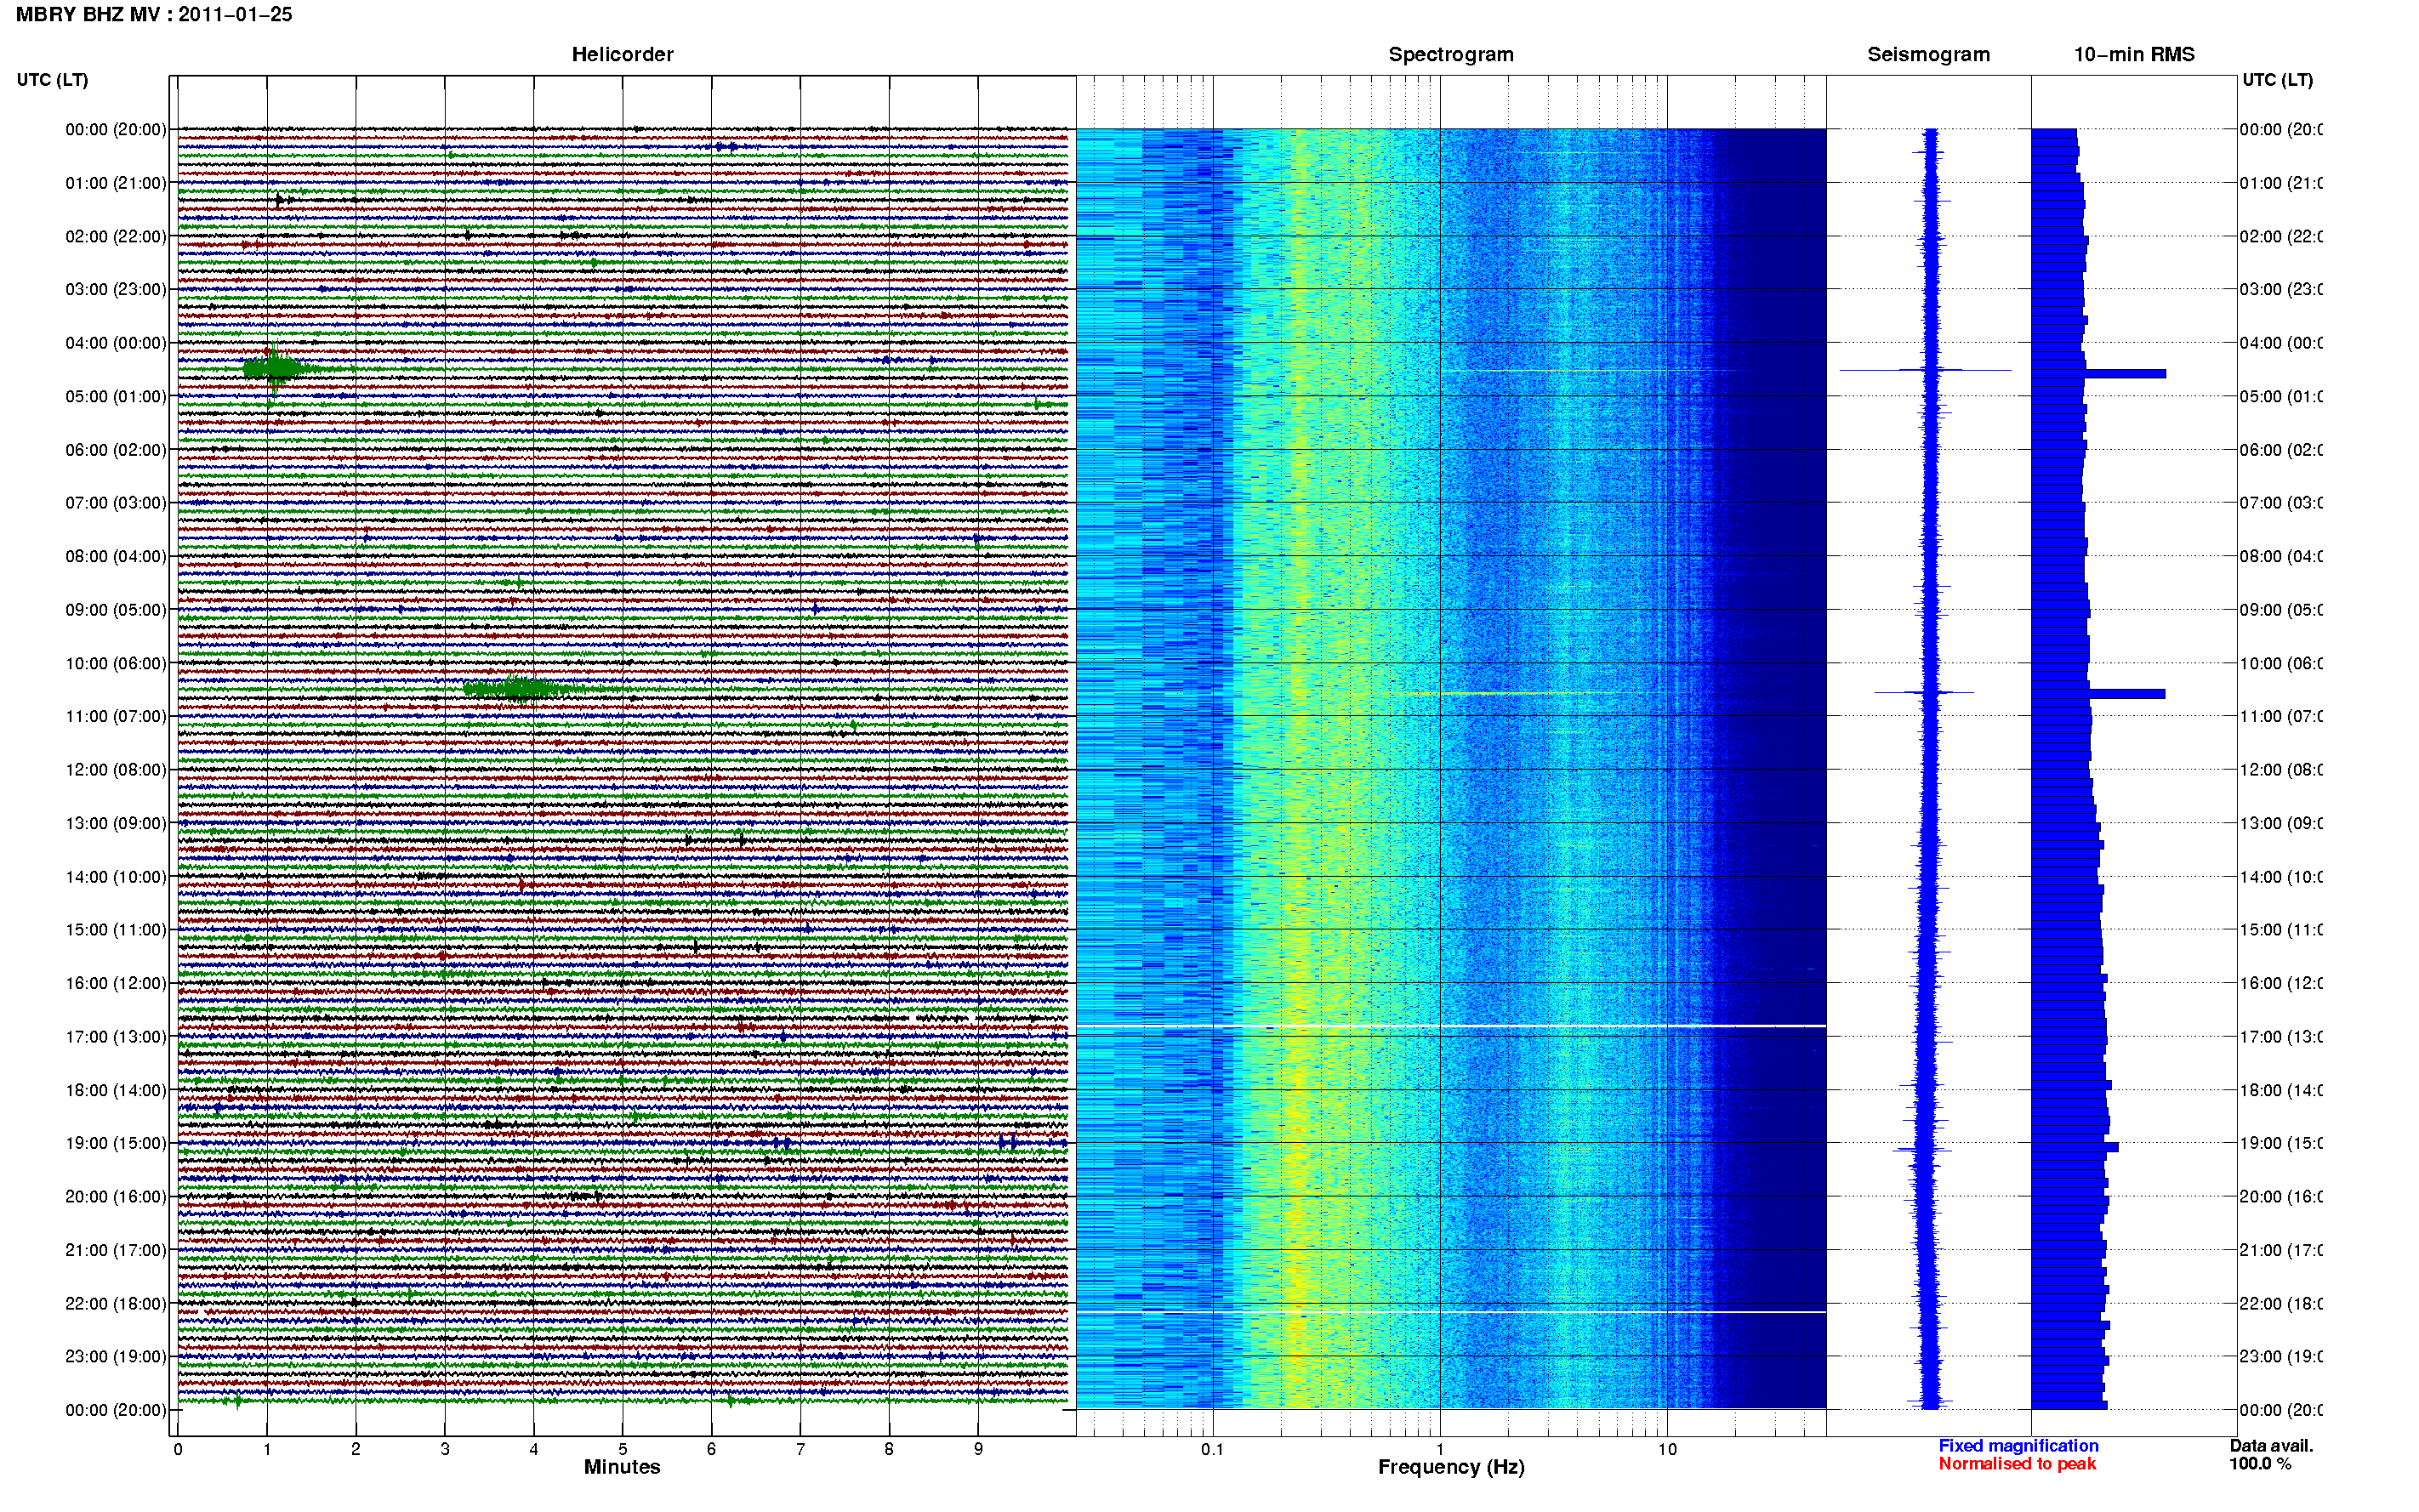The image size is (2419, 1512).
Task: Click the seismogram spike after 04:00
Action: [1926, 370]
